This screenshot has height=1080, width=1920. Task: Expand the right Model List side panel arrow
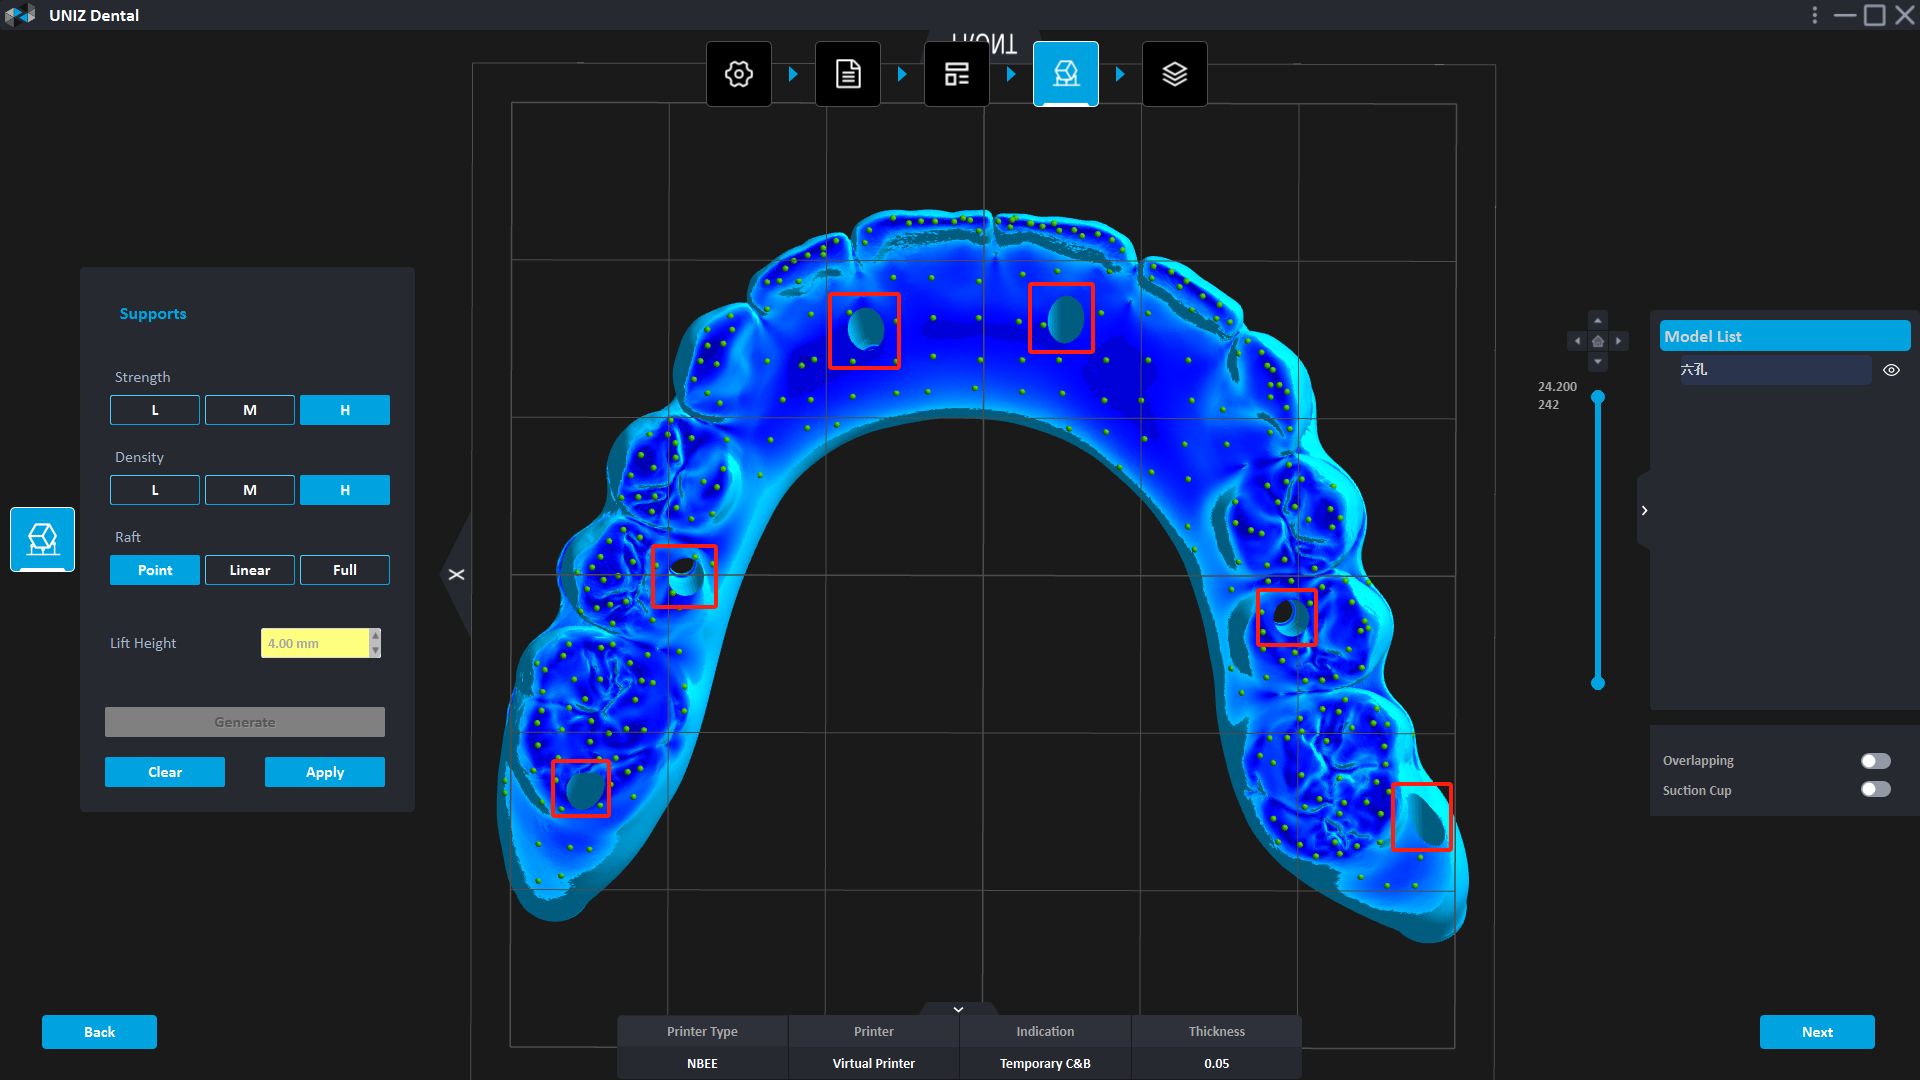coord(1644,510)
